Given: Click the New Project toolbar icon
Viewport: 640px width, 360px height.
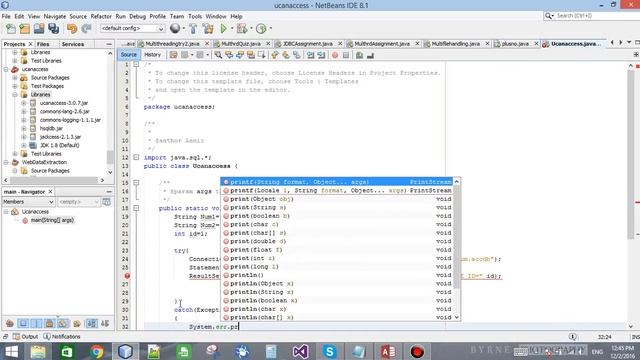Looking at the screenshot, I should 24,29.
